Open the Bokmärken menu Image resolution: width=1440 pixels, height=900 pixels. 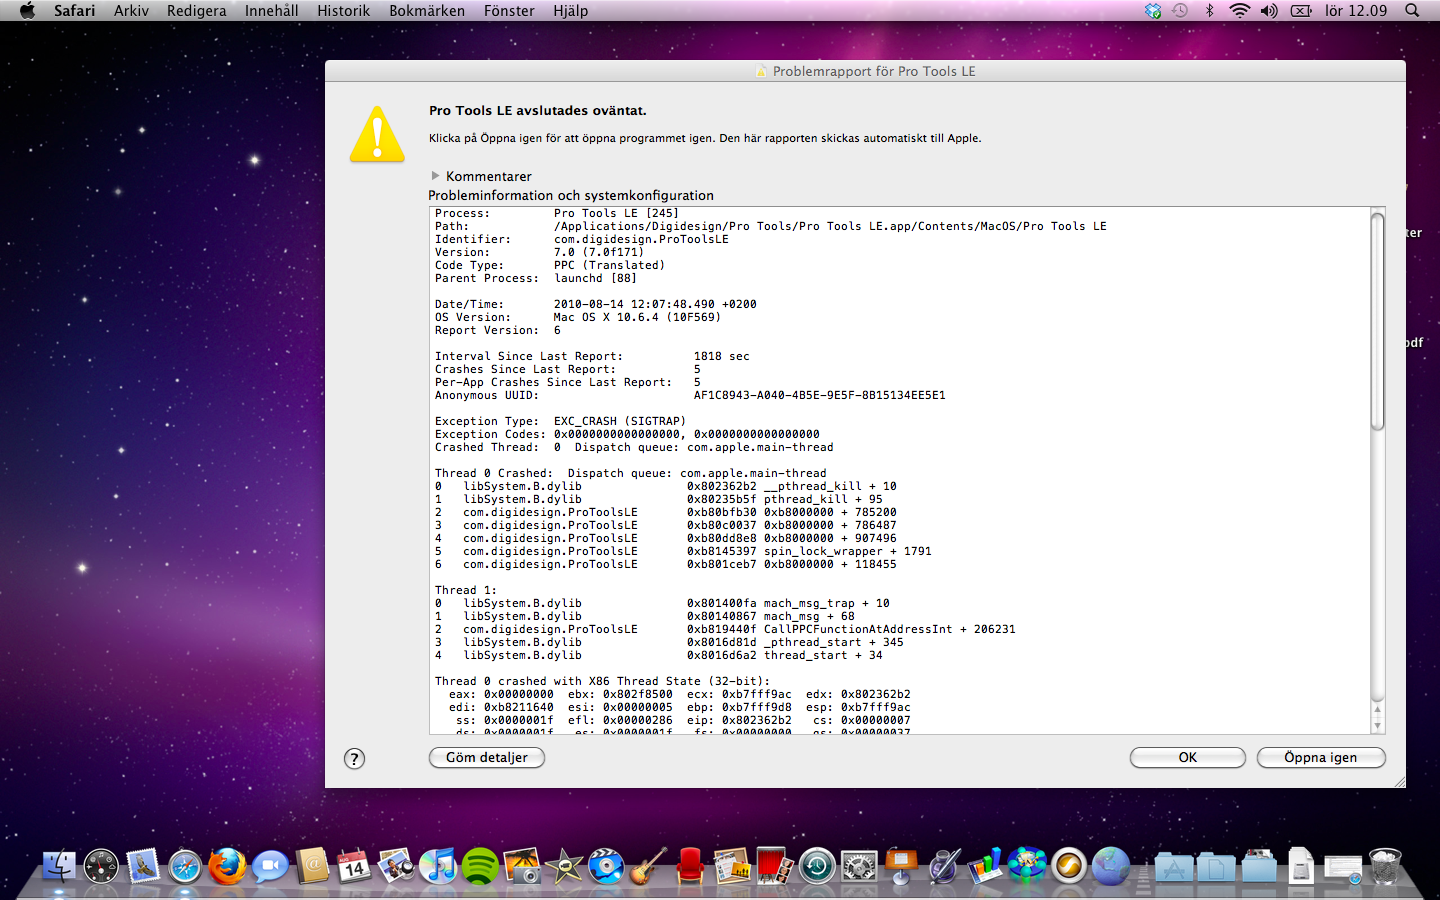point(427,10)
